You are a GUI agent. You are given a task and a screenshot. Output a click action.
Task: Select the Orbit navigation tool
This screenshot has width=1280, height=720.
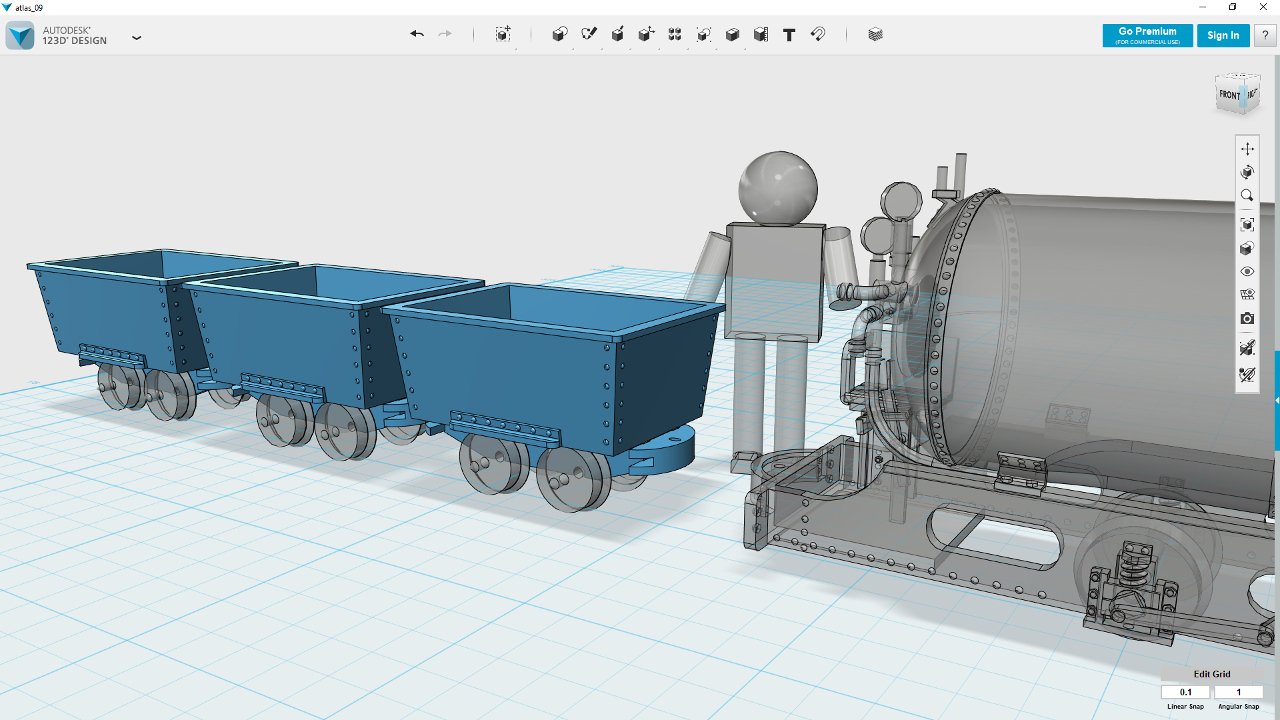pos(1247,172)
